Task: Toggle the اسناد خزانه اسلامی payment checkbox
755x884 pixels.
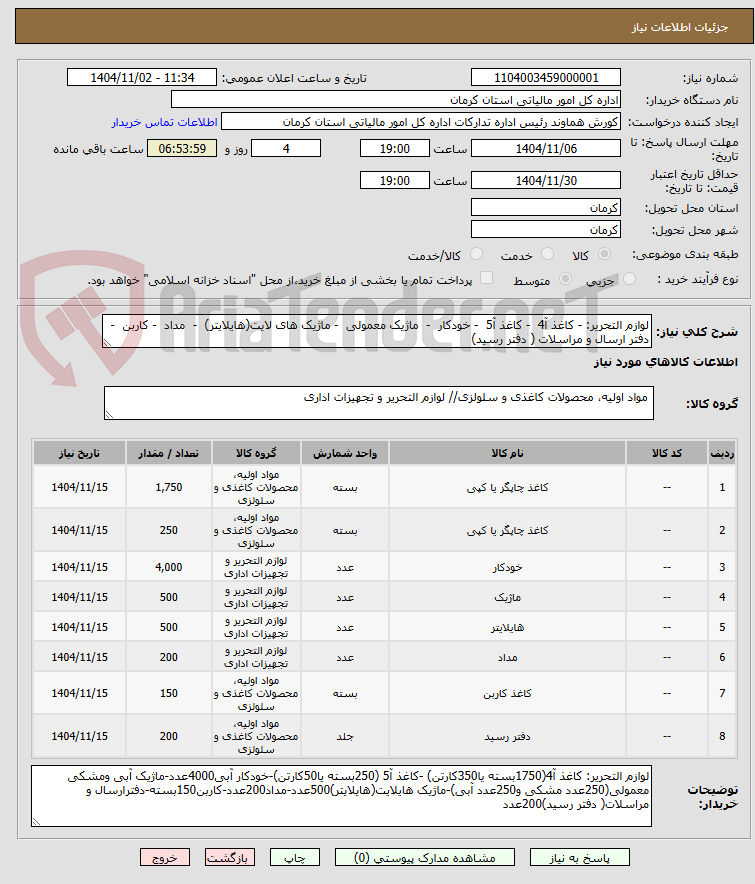Action: pos(486,278)
